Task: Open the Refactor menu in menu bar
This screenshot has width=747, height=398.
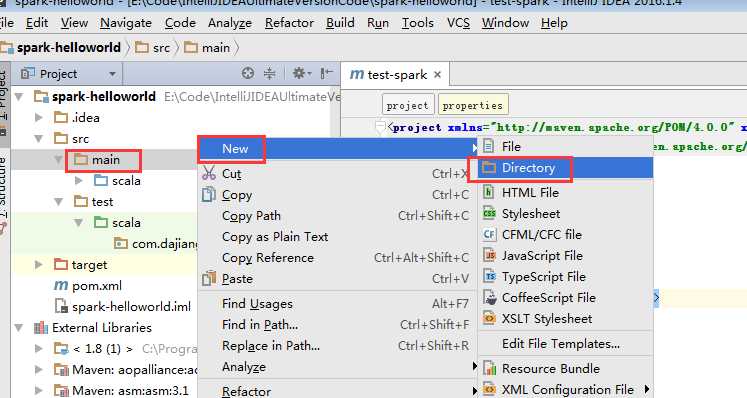Action: point(289,23)
